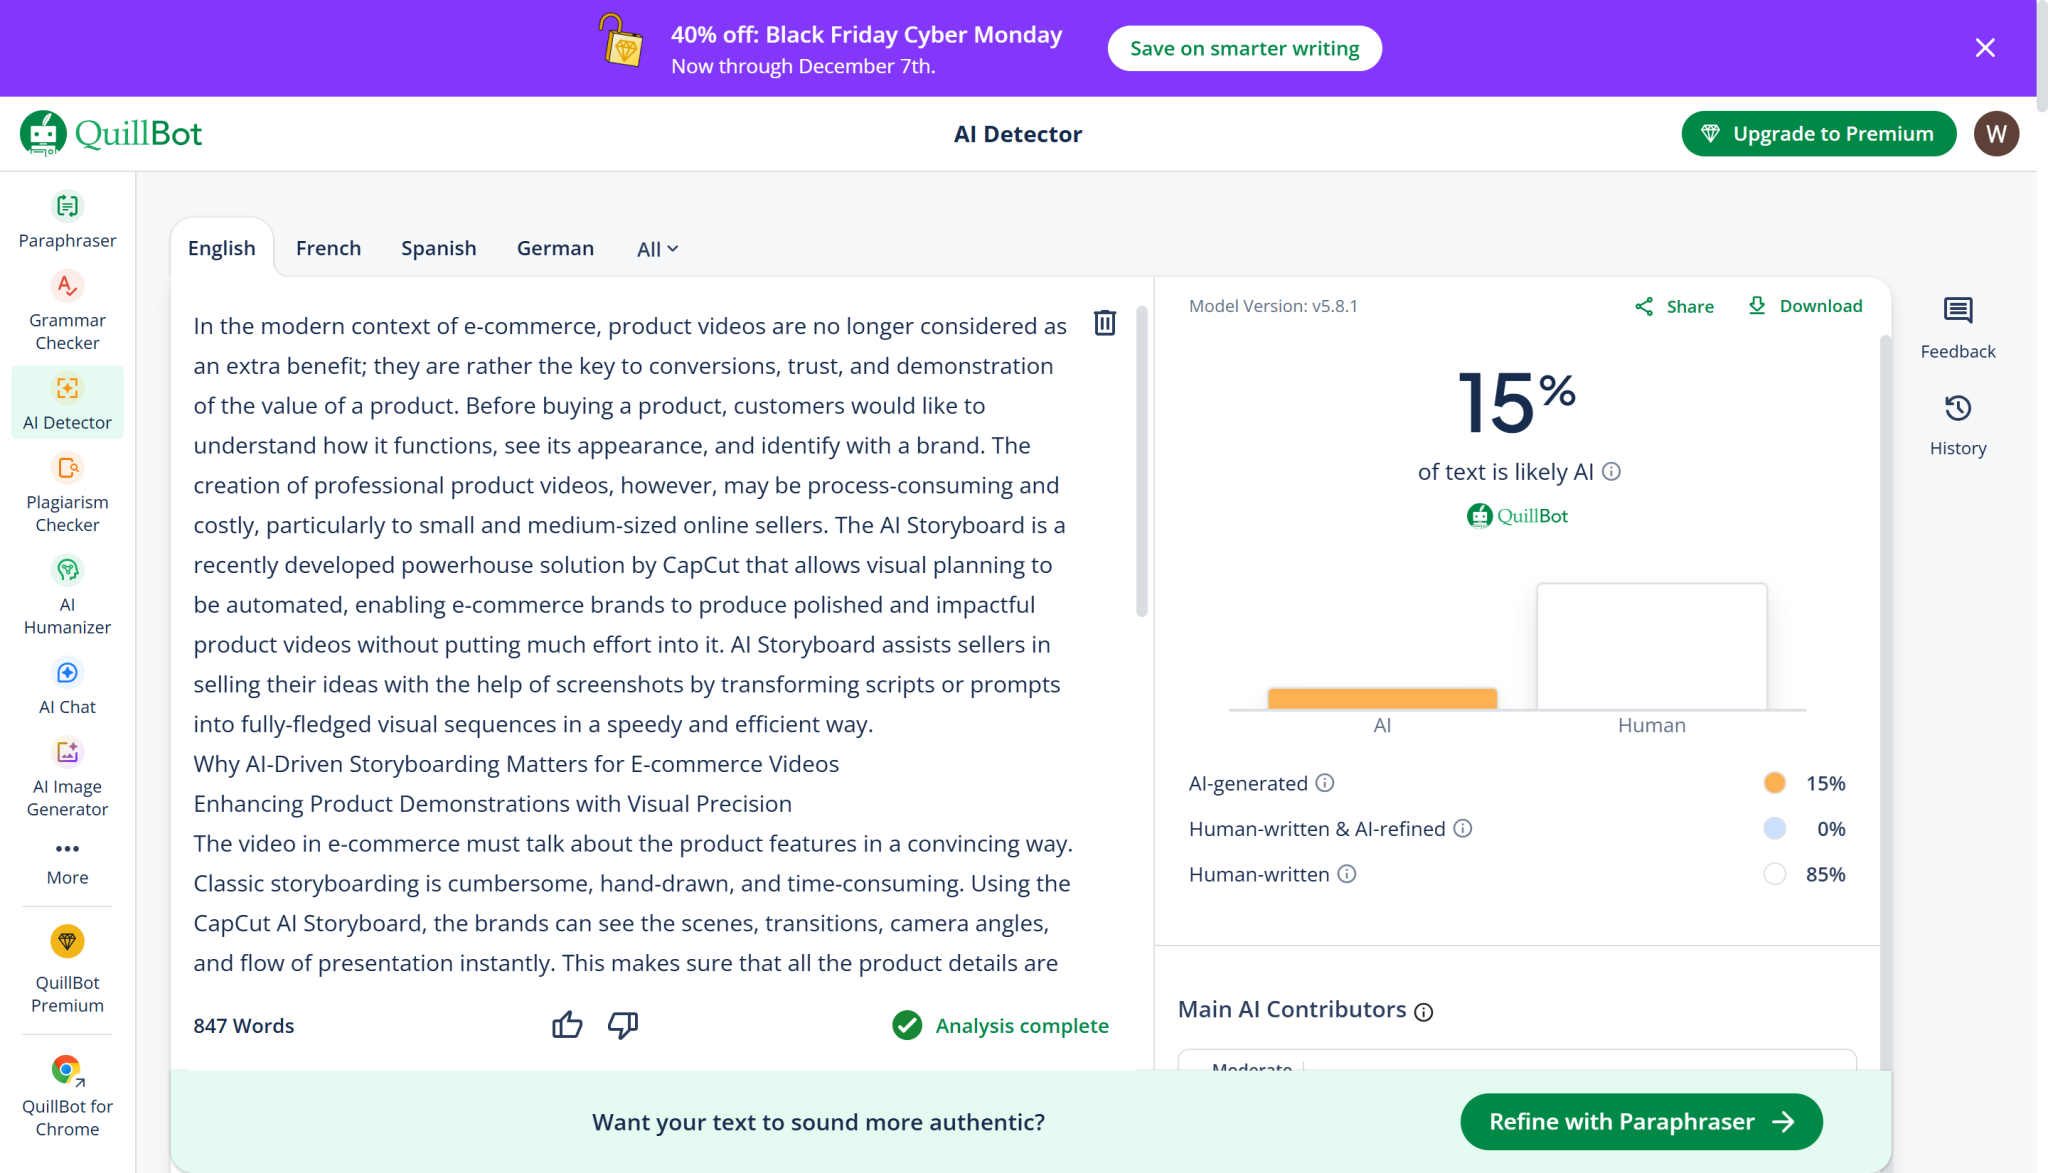Click the thumbs up feedback icon
Image resolution: width=2048 pixels, height=1173 pixels.
567,1025
